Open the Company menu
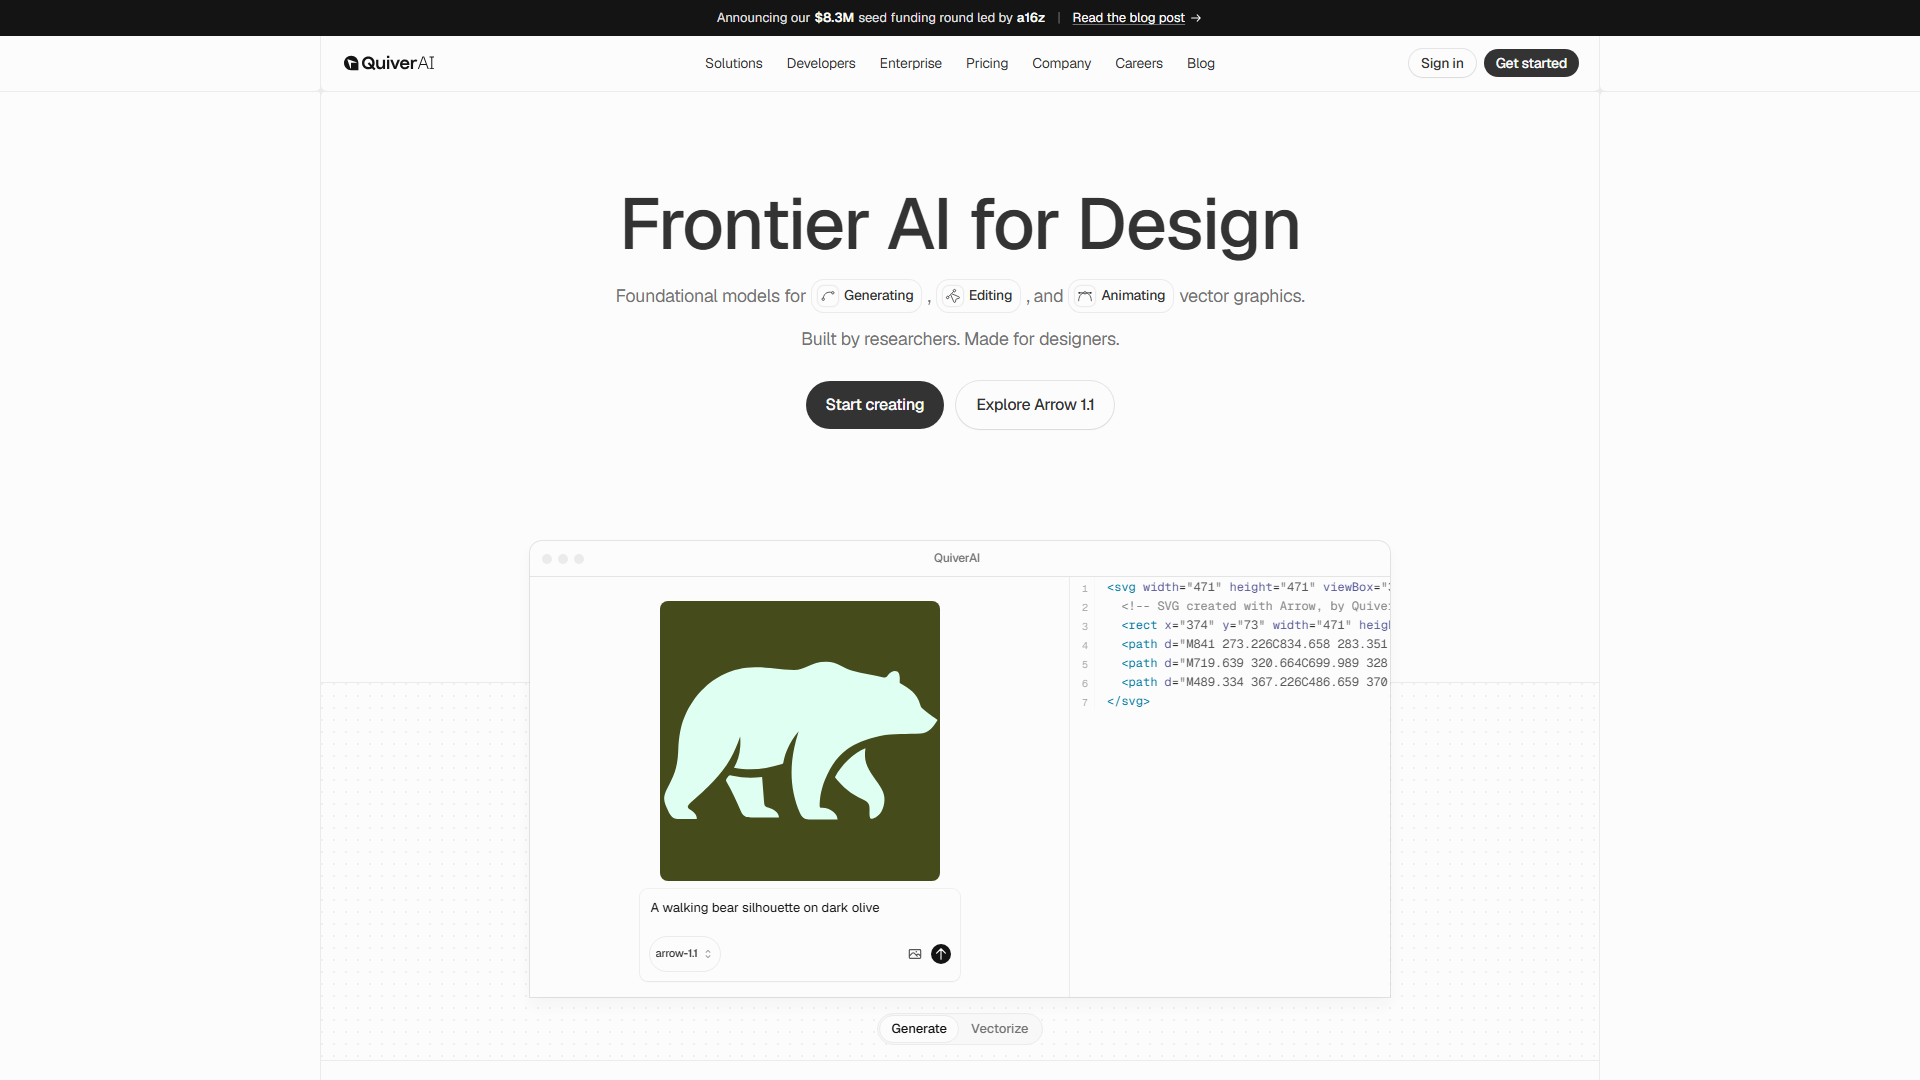 click(x=1061, y=63)
